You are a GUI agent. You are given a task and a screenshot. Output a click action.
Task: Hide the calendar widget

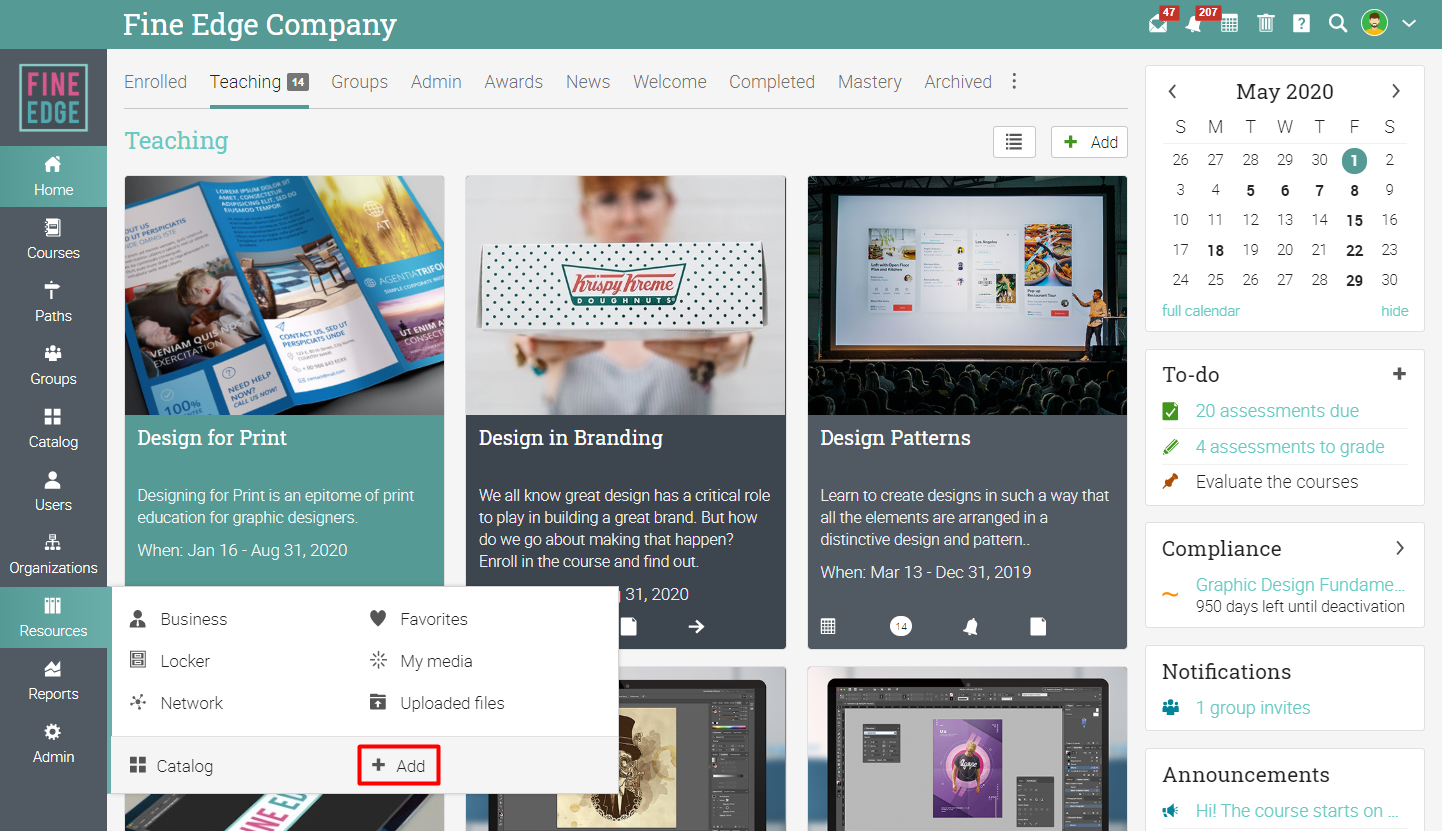point(1394,311)
